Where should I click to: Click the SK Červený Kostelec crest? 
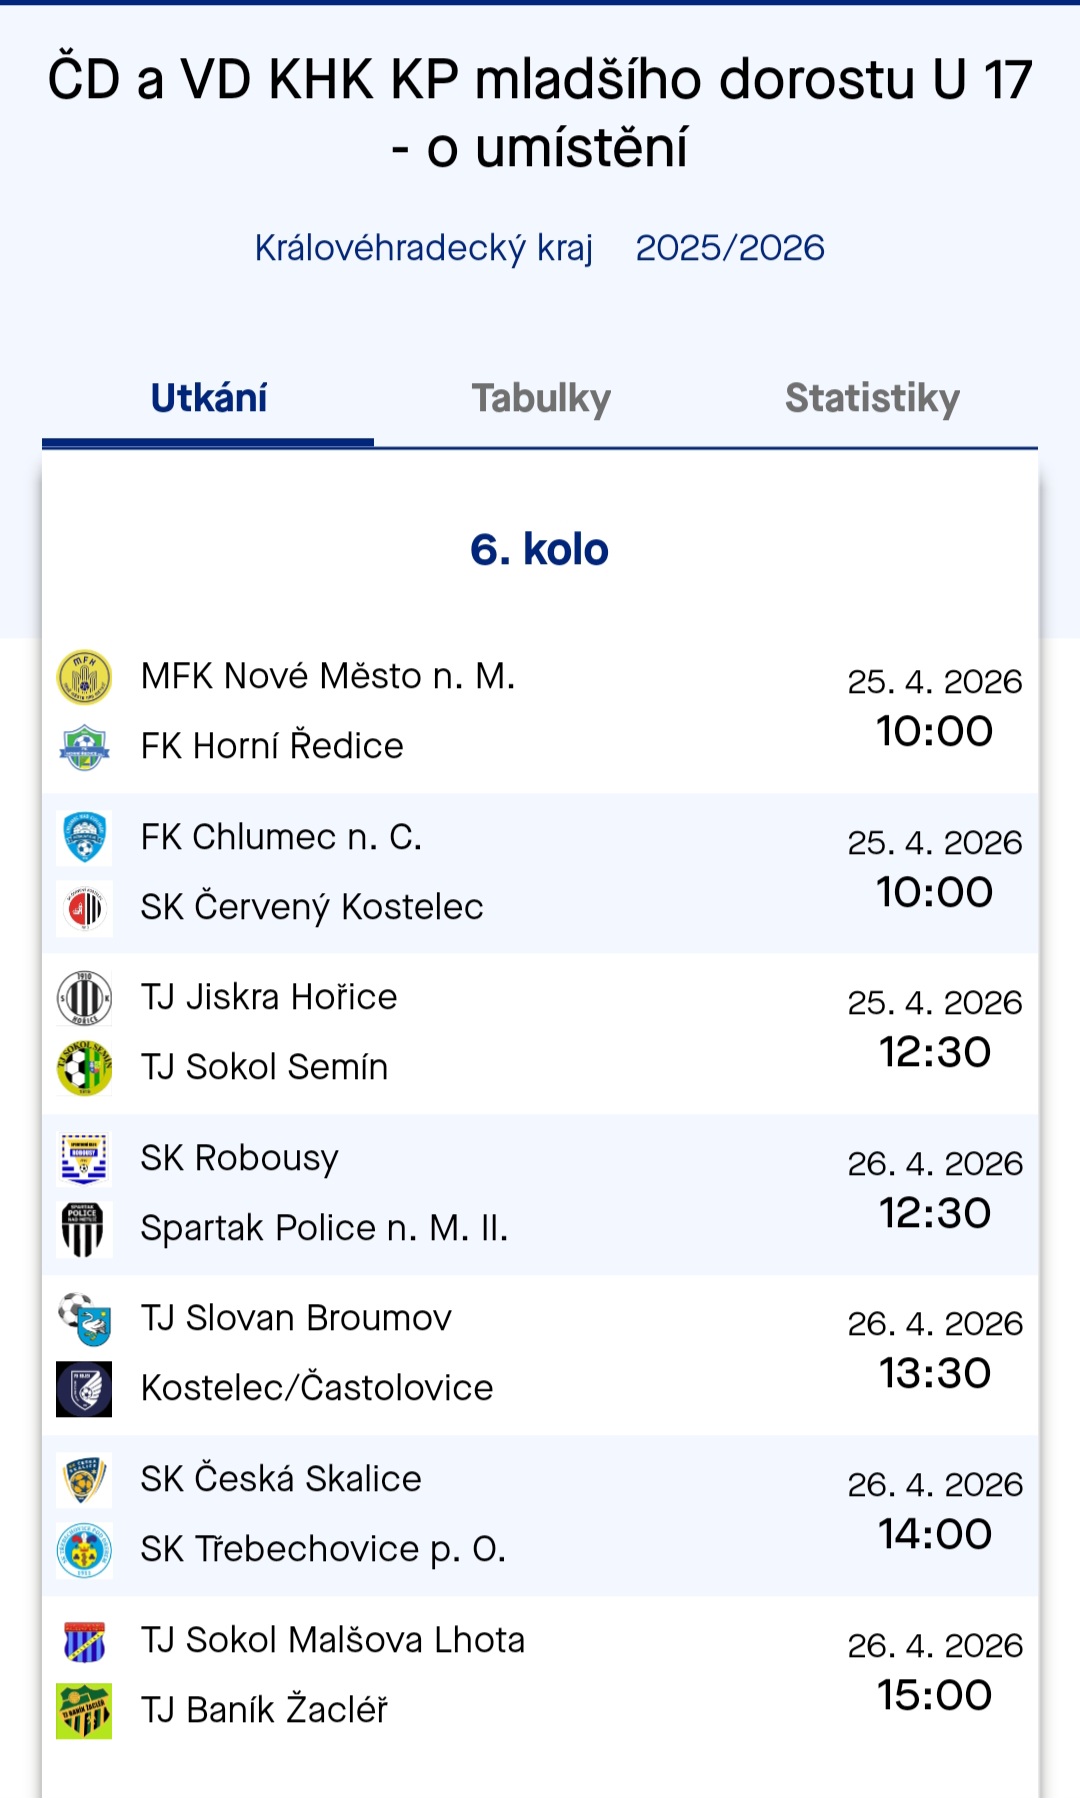pyautogui.click(x=84, y=908)
